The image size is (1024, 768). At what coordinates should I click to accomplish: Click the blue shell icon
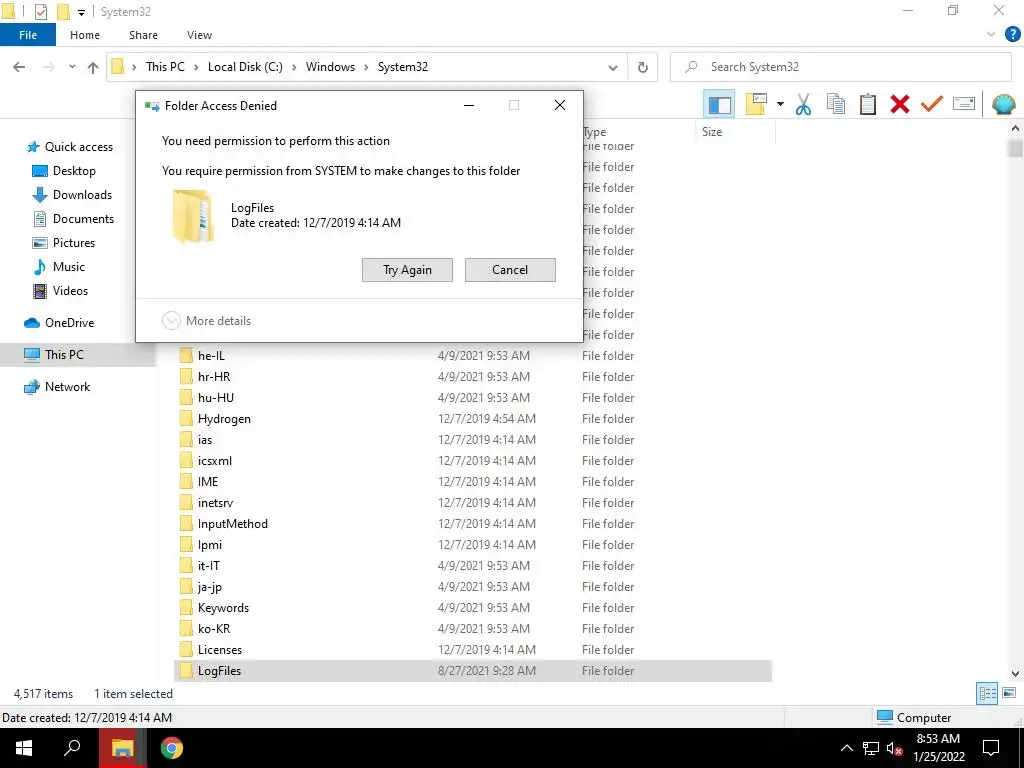1004,104
